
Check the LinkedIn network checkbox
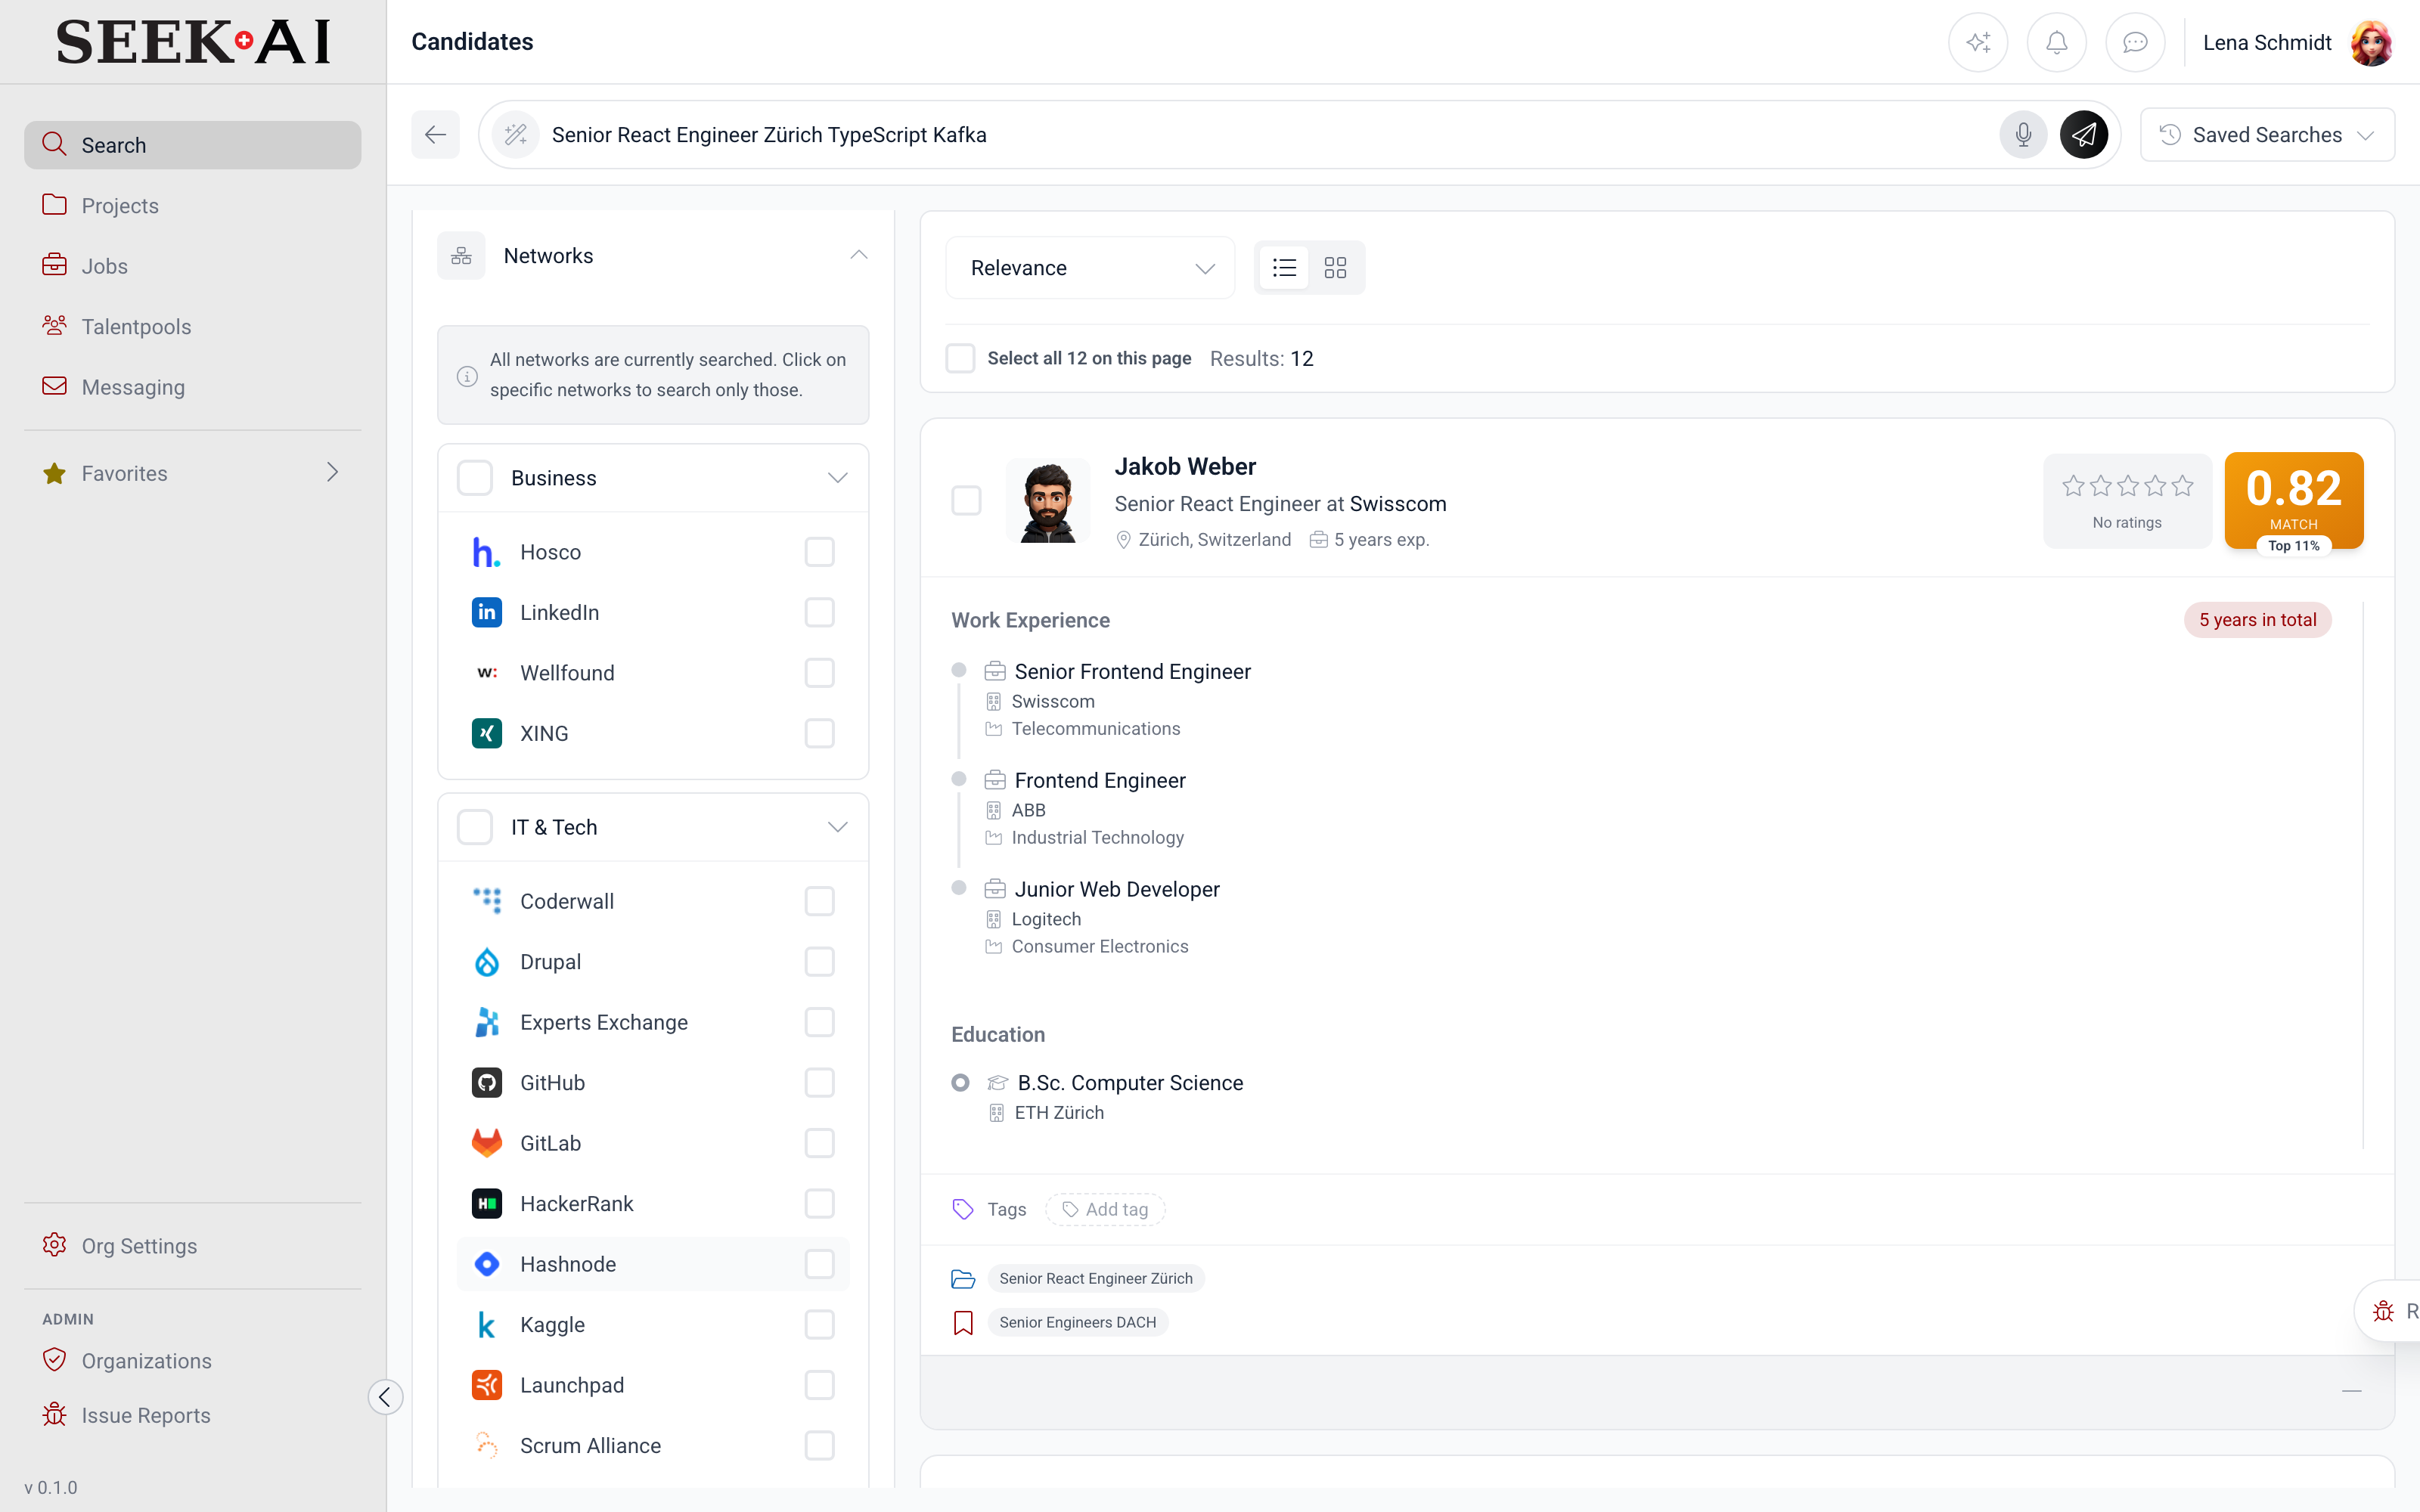tap(819, 612)
